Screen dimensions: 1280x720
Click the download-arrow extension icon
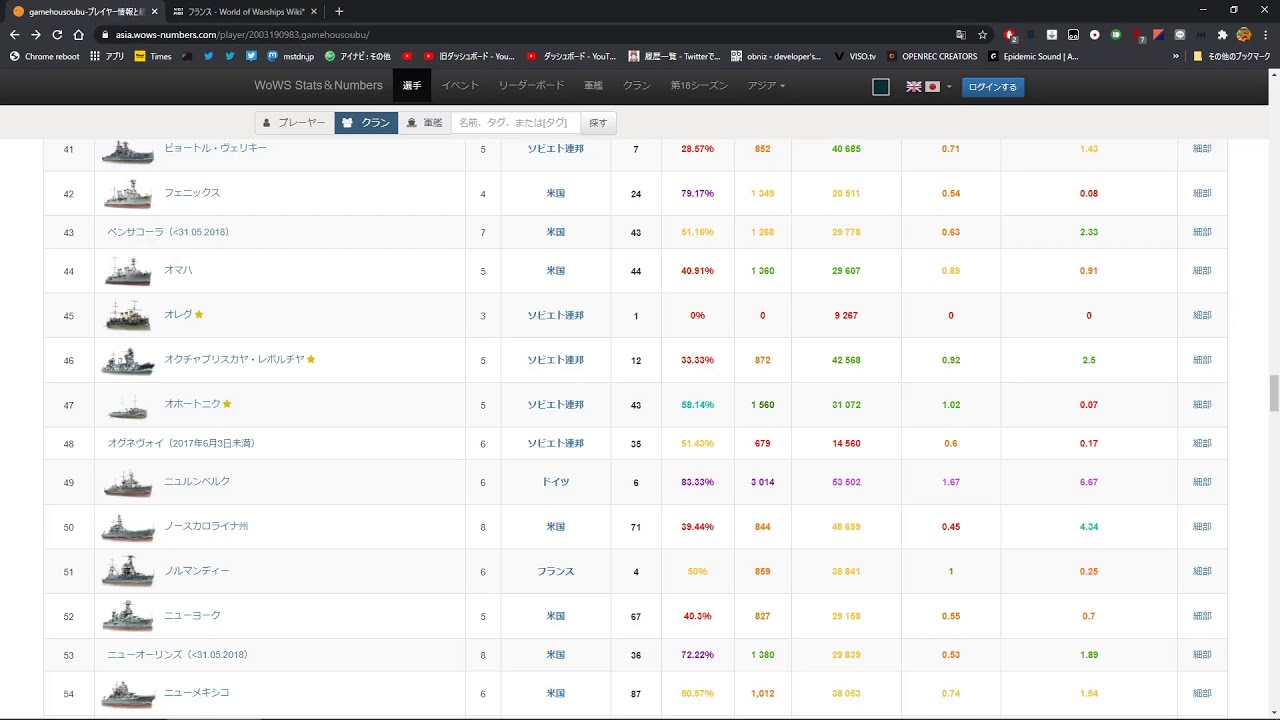[x=1052, y=34]
